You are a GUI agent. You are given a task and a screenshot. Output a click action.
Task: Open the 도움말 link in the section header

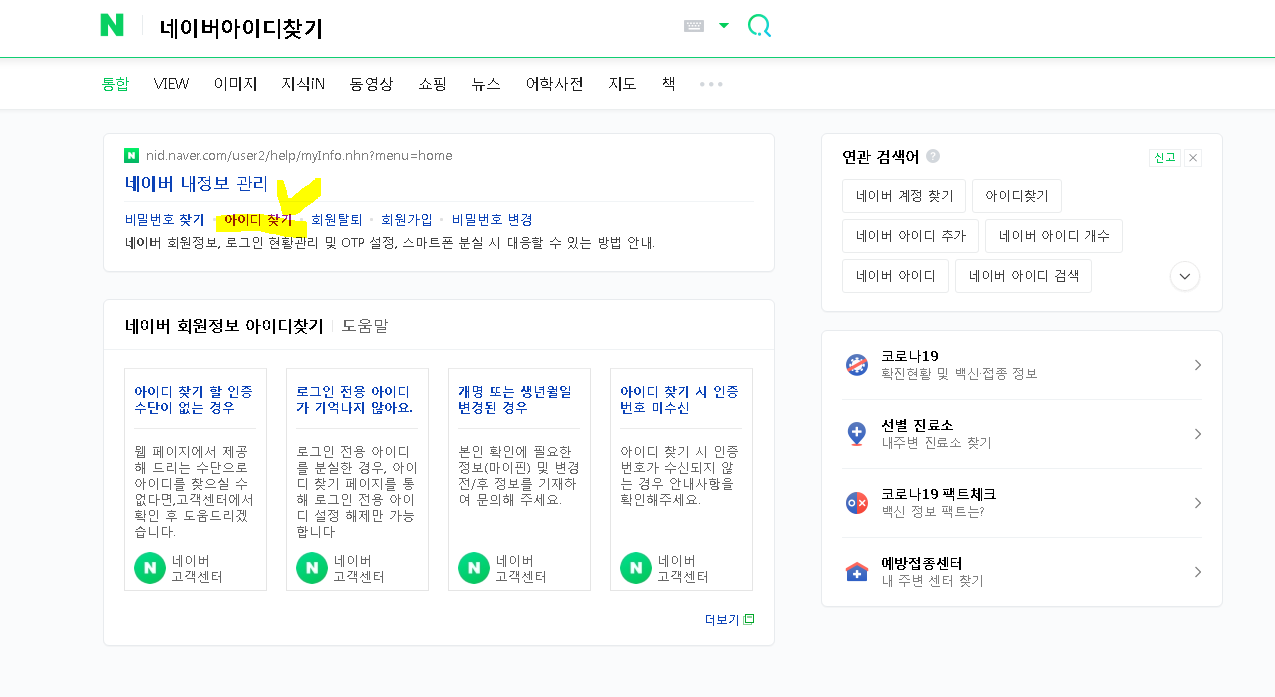click(365, 325)
